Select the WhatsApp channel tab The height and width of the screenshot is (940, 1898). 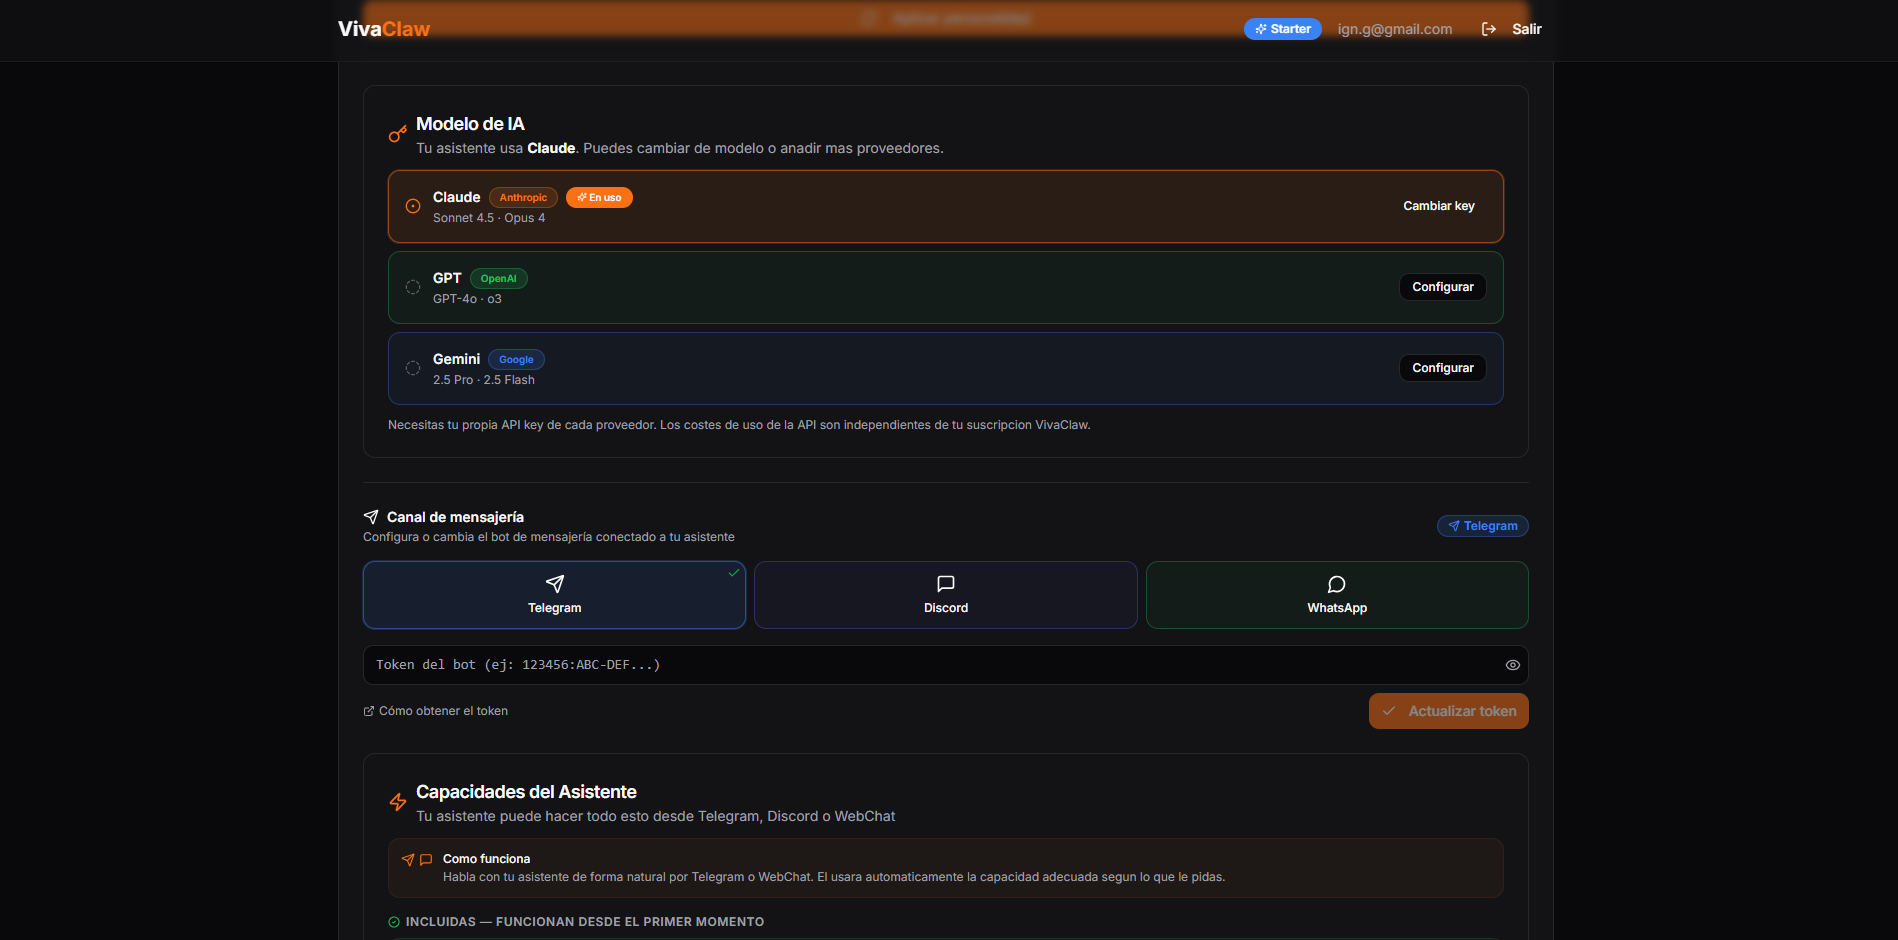[1337, 595]
